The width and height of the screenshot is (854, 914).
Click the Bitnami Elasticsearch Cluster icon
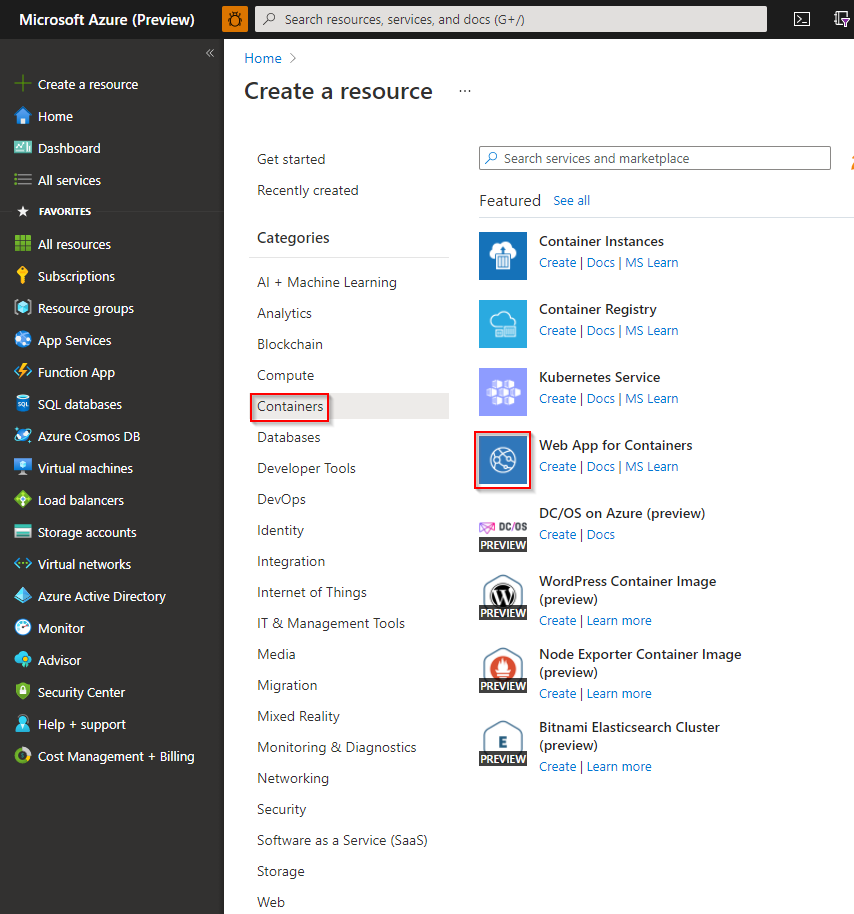click(502, 742)
